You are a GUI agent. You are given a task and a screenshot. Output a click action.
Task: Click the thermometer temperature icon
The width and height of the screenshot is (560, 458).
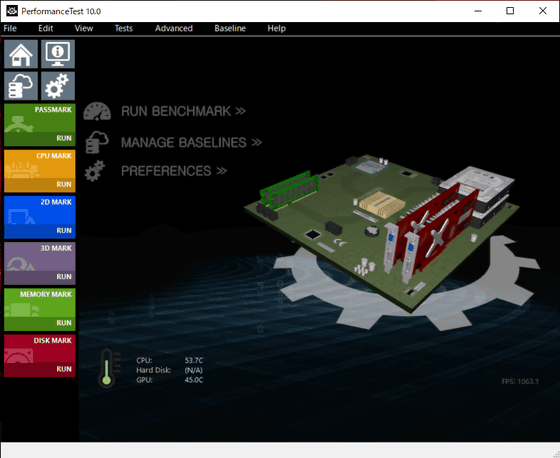pos(107,368)
